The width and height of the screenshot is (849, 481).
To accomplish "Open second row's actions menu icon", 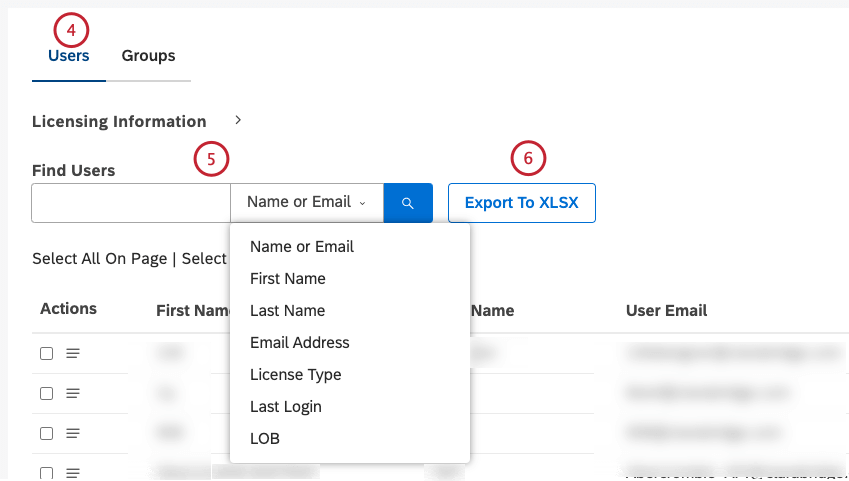I will (73, 393).
